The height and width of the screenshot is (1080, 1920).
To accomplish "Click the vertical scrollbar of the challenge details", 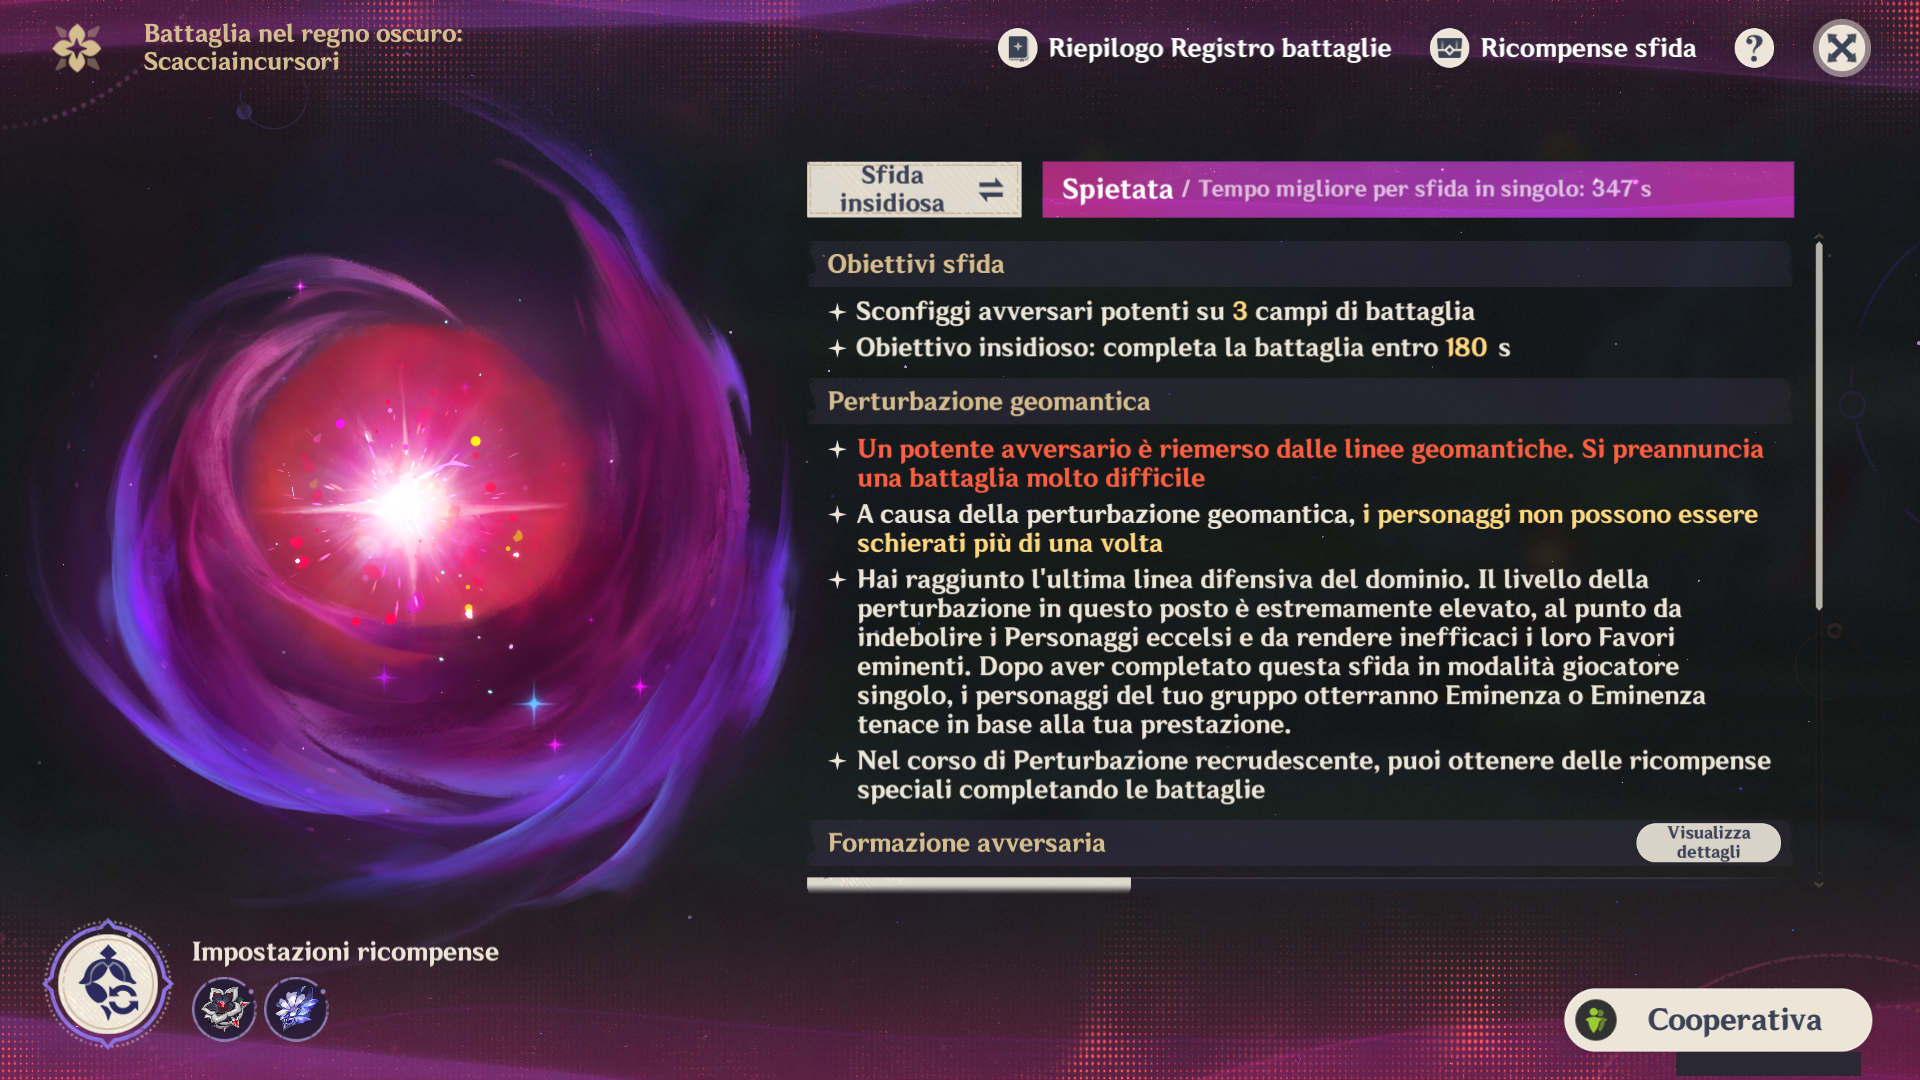I will point(1819,425).
